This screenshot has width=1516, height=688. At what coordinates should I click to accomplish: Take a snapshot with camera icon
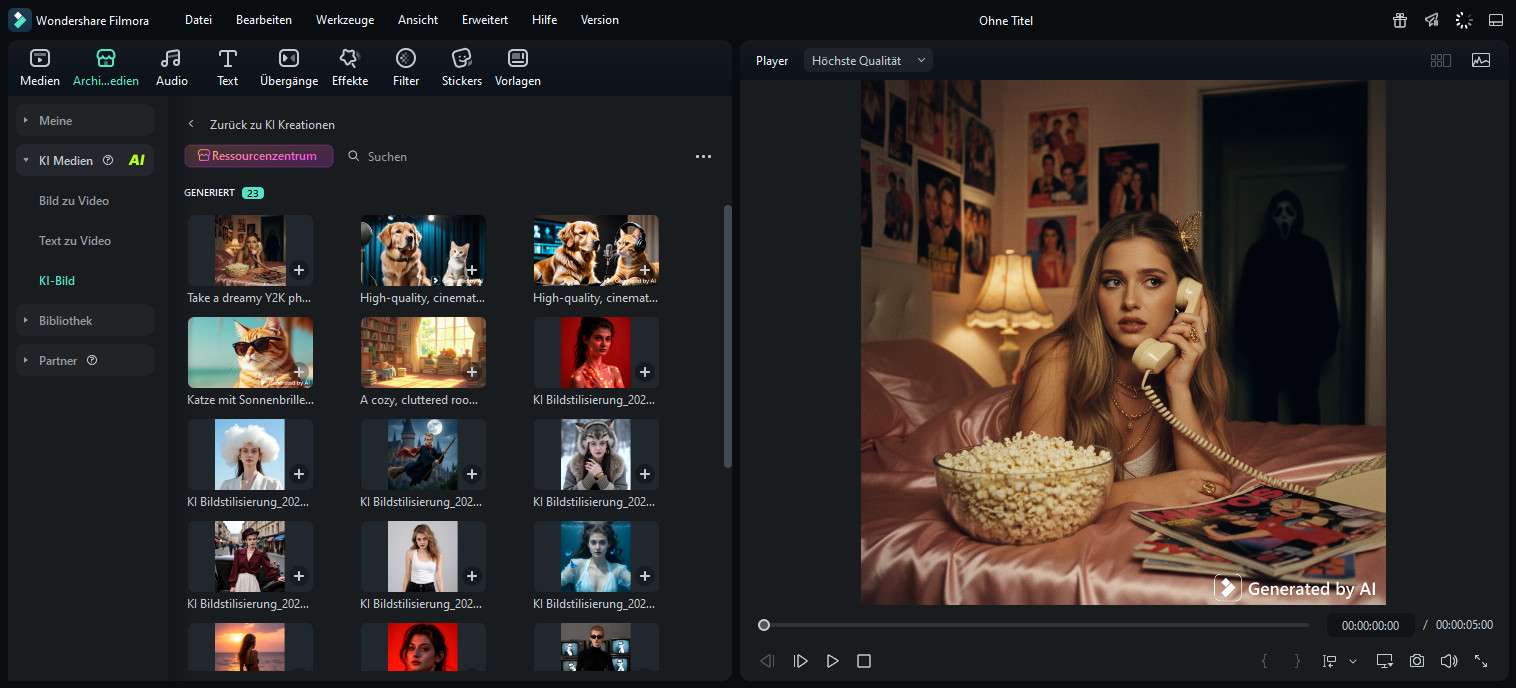pos(1417,661)
